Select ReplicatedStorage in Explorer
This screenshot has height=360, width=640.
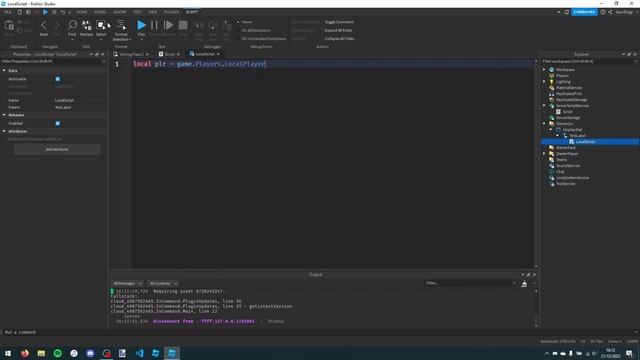tap(571, 100)
